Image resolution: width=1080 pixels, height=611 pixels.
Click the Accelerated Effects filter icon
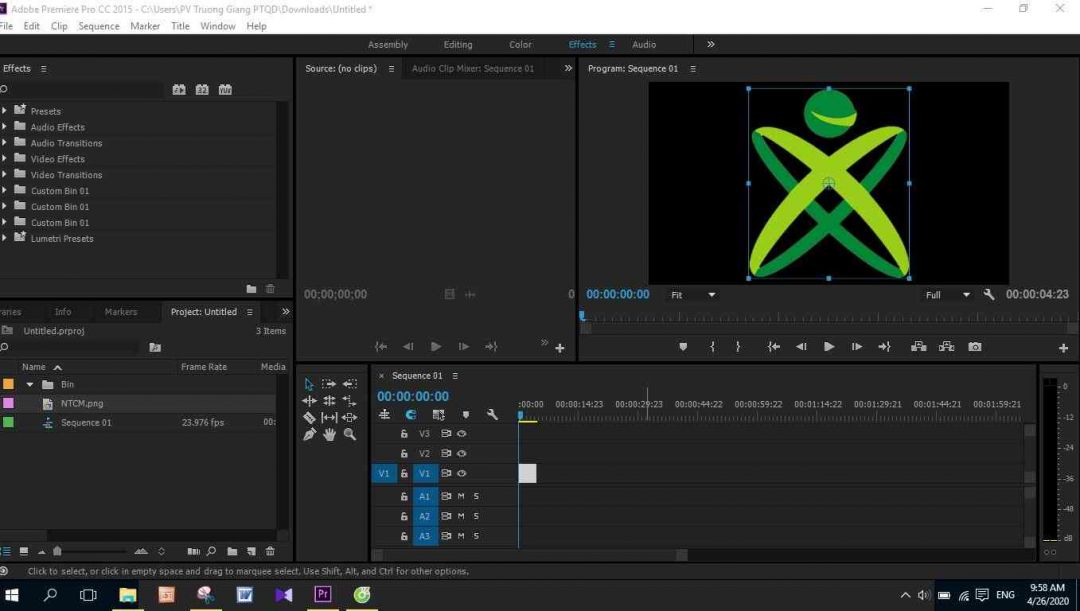point(179,90)
